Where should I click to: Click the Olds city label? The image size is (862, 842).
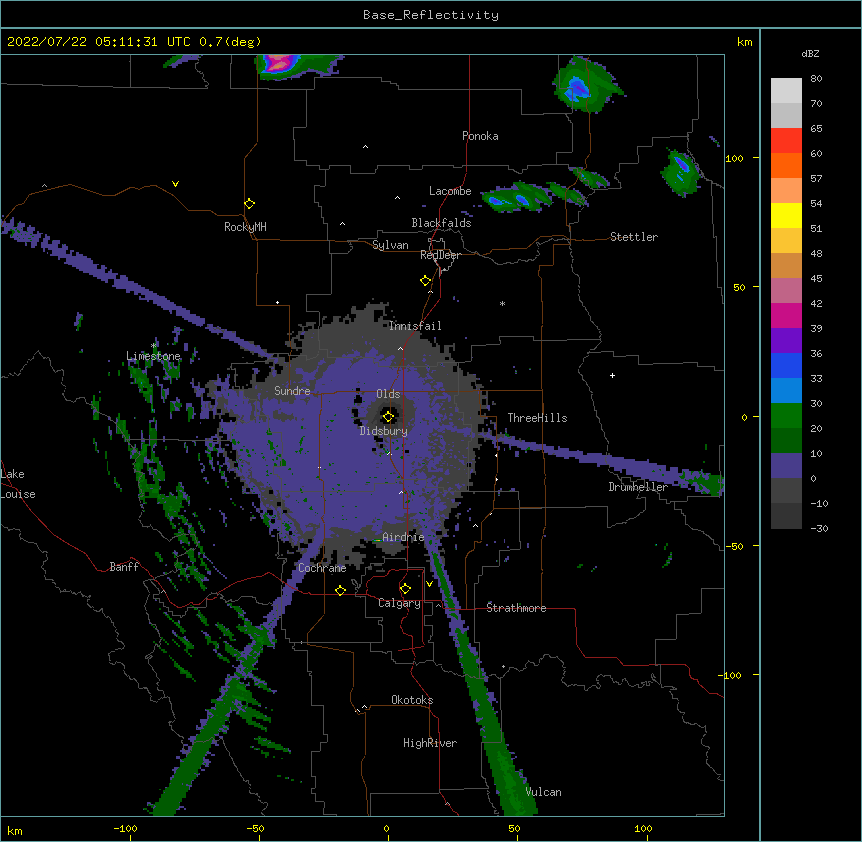pos(388,394)
